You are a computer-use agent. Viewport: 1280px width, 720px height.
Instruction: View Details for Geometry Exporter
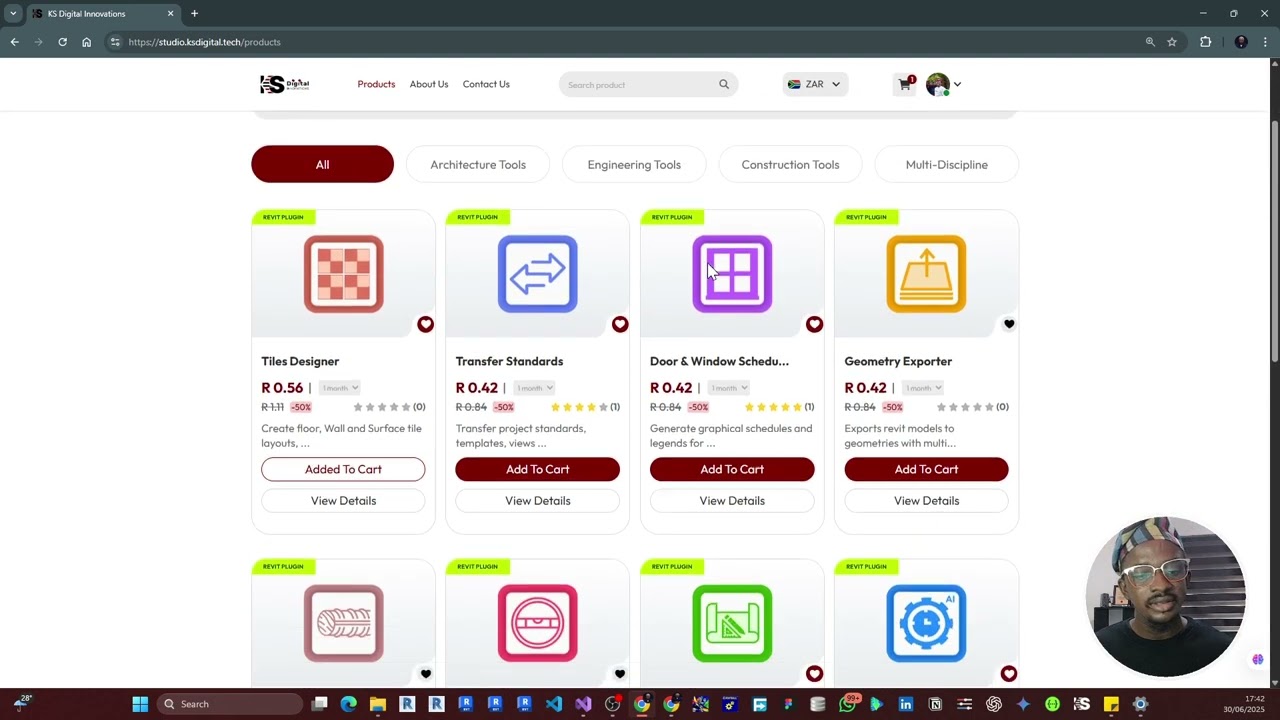coord(926,500)
